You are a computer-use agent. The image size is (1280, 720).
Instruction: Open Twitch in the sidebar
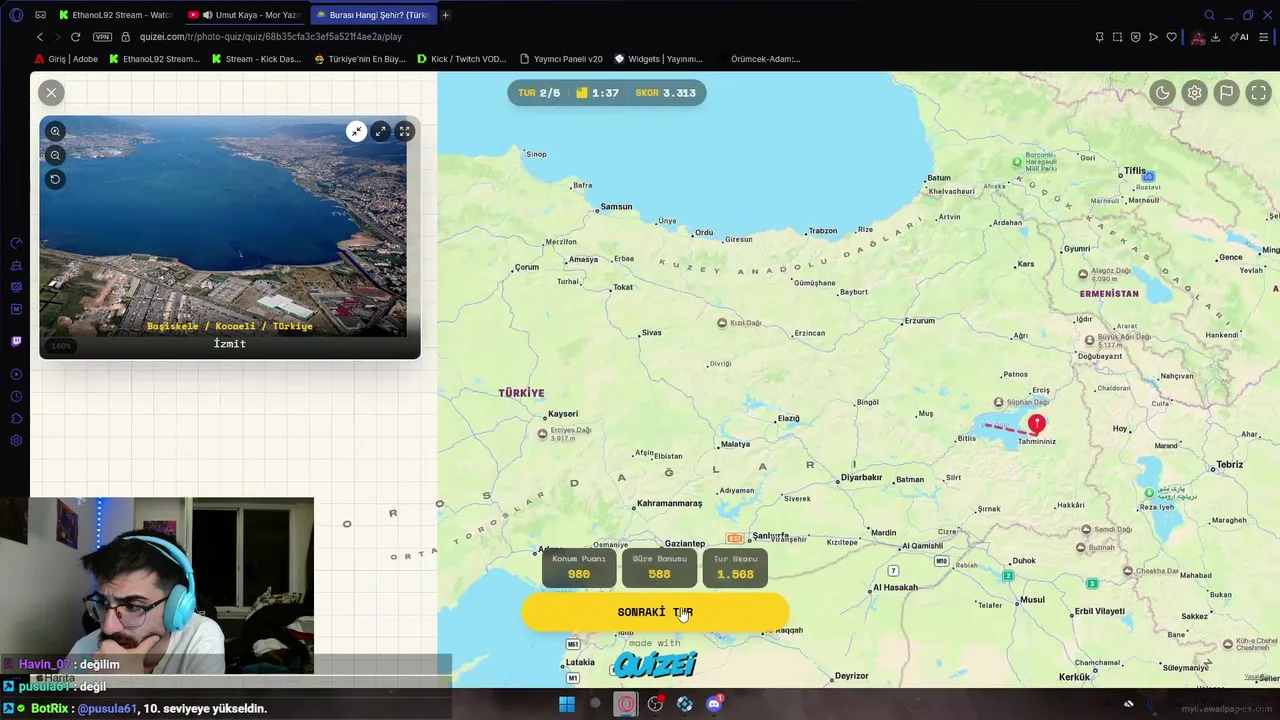[16, 341]
